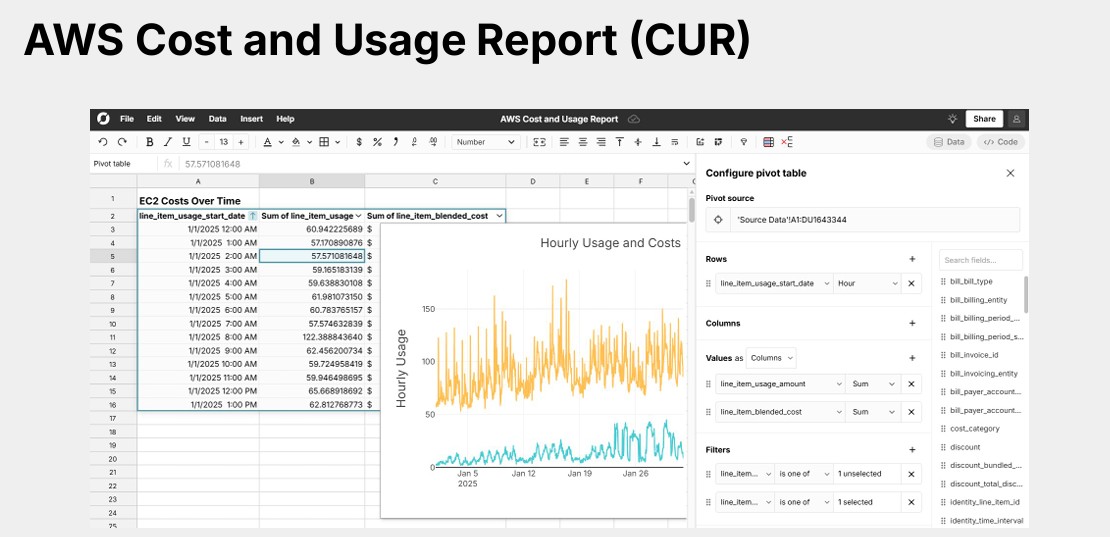Open the File menu

(x=127, y=119)
